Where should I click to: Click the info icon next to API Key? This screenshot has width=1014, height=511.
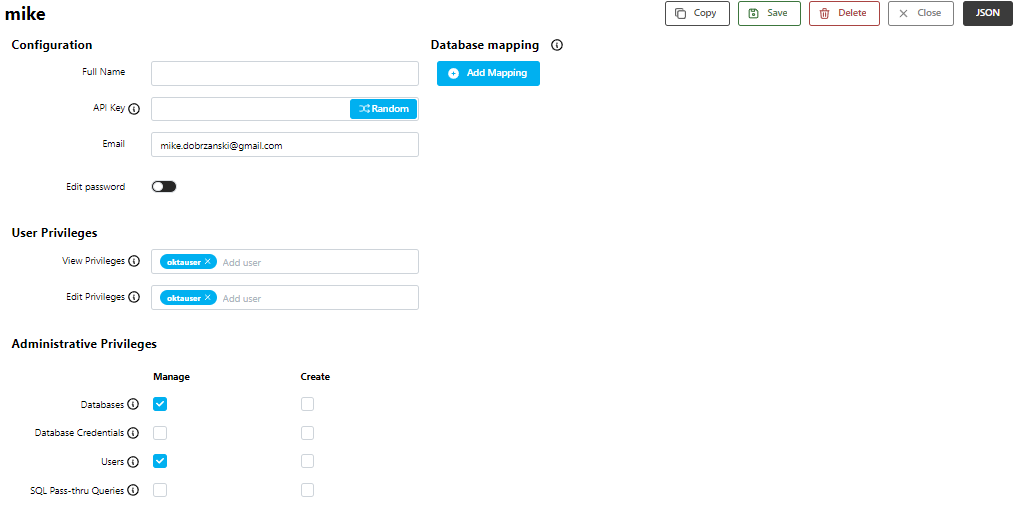pyautogui.click(x=134, y=109)
